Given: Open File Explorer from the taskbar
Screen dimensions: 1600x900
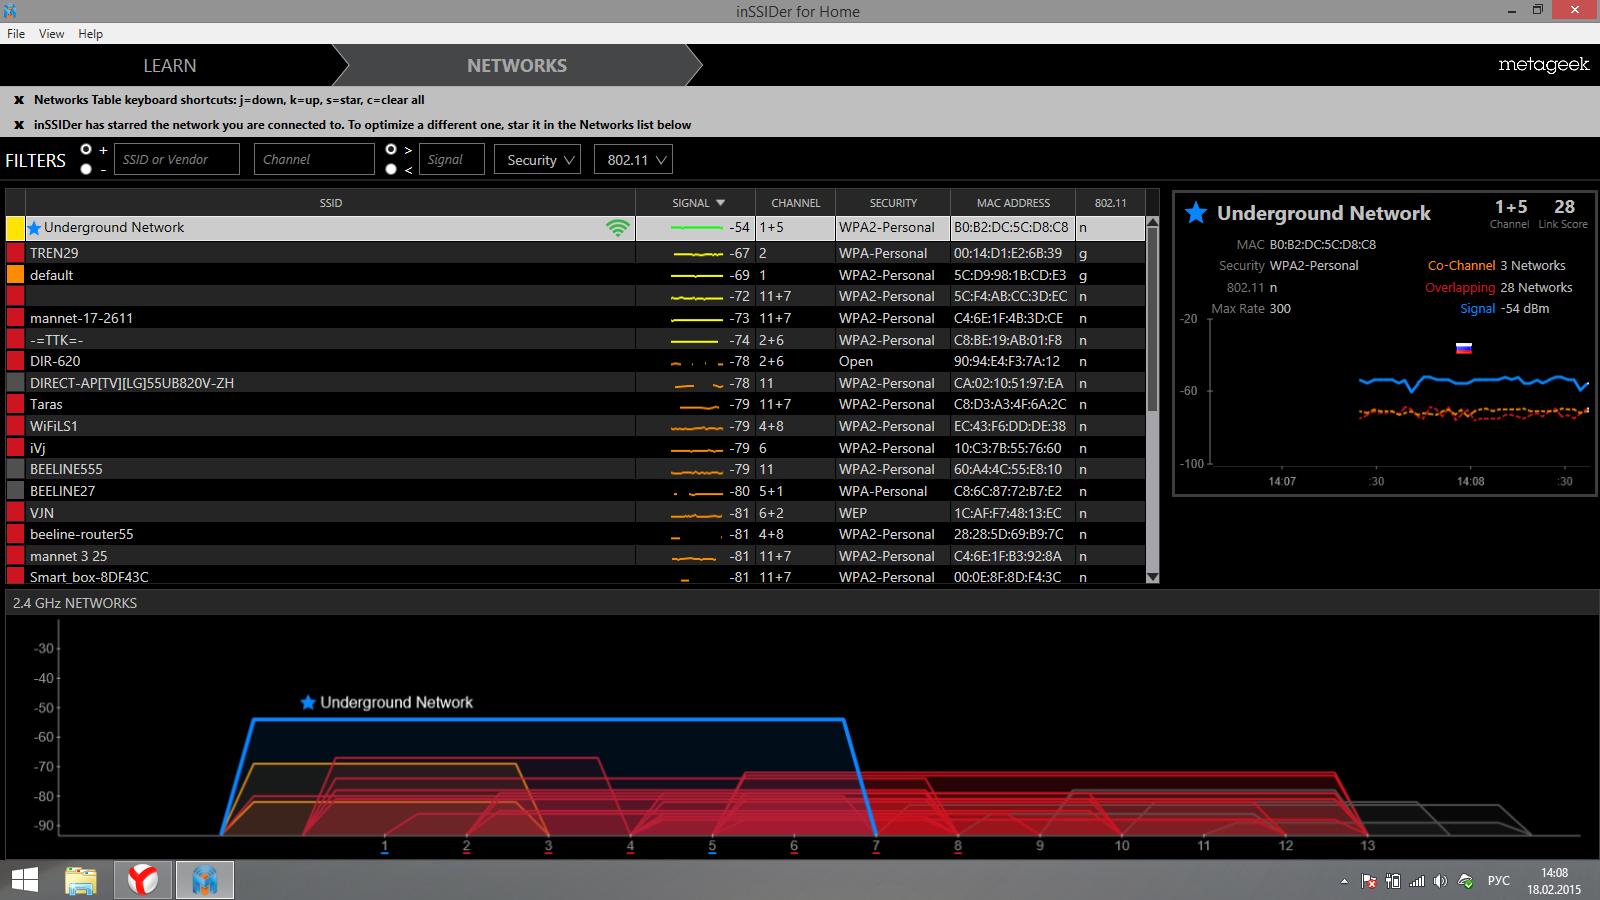Looking at the screenshot, I should (x=80, y=880).
